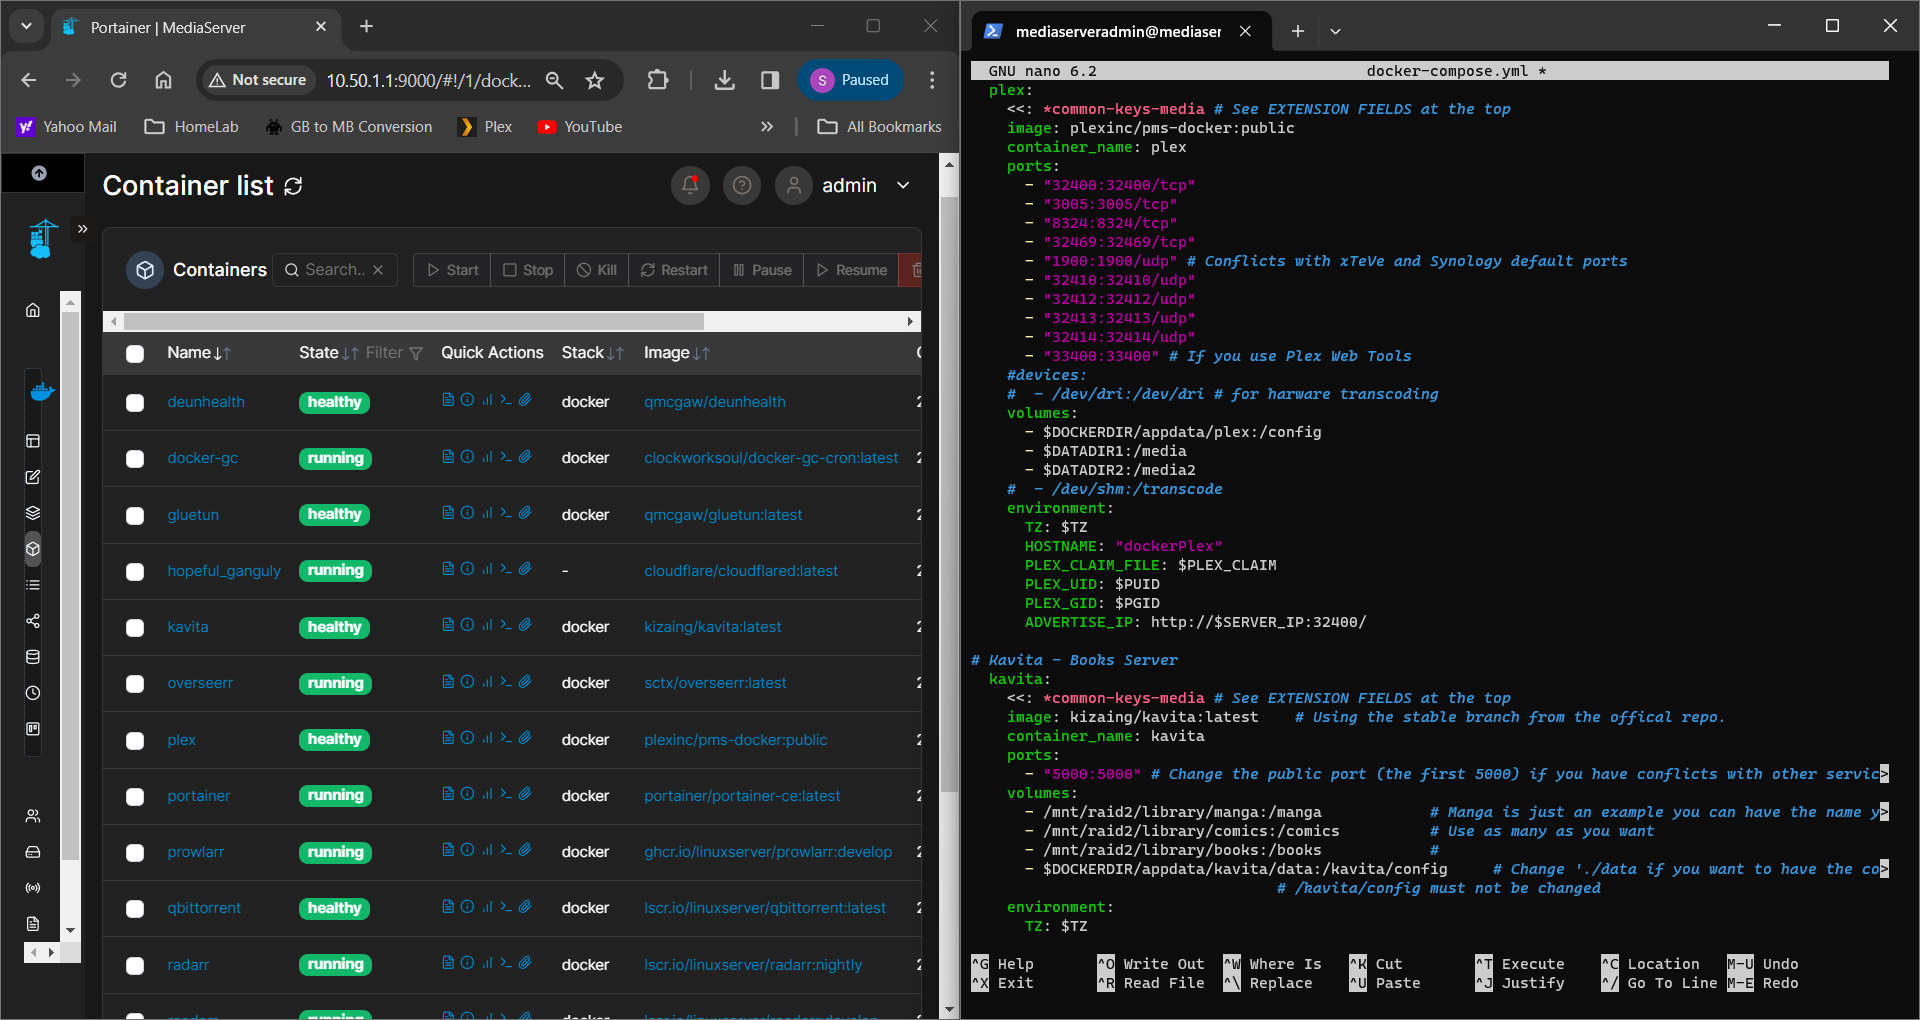
Task: Go to Portainer Home icon in sidebar
Action: point(33,310)
